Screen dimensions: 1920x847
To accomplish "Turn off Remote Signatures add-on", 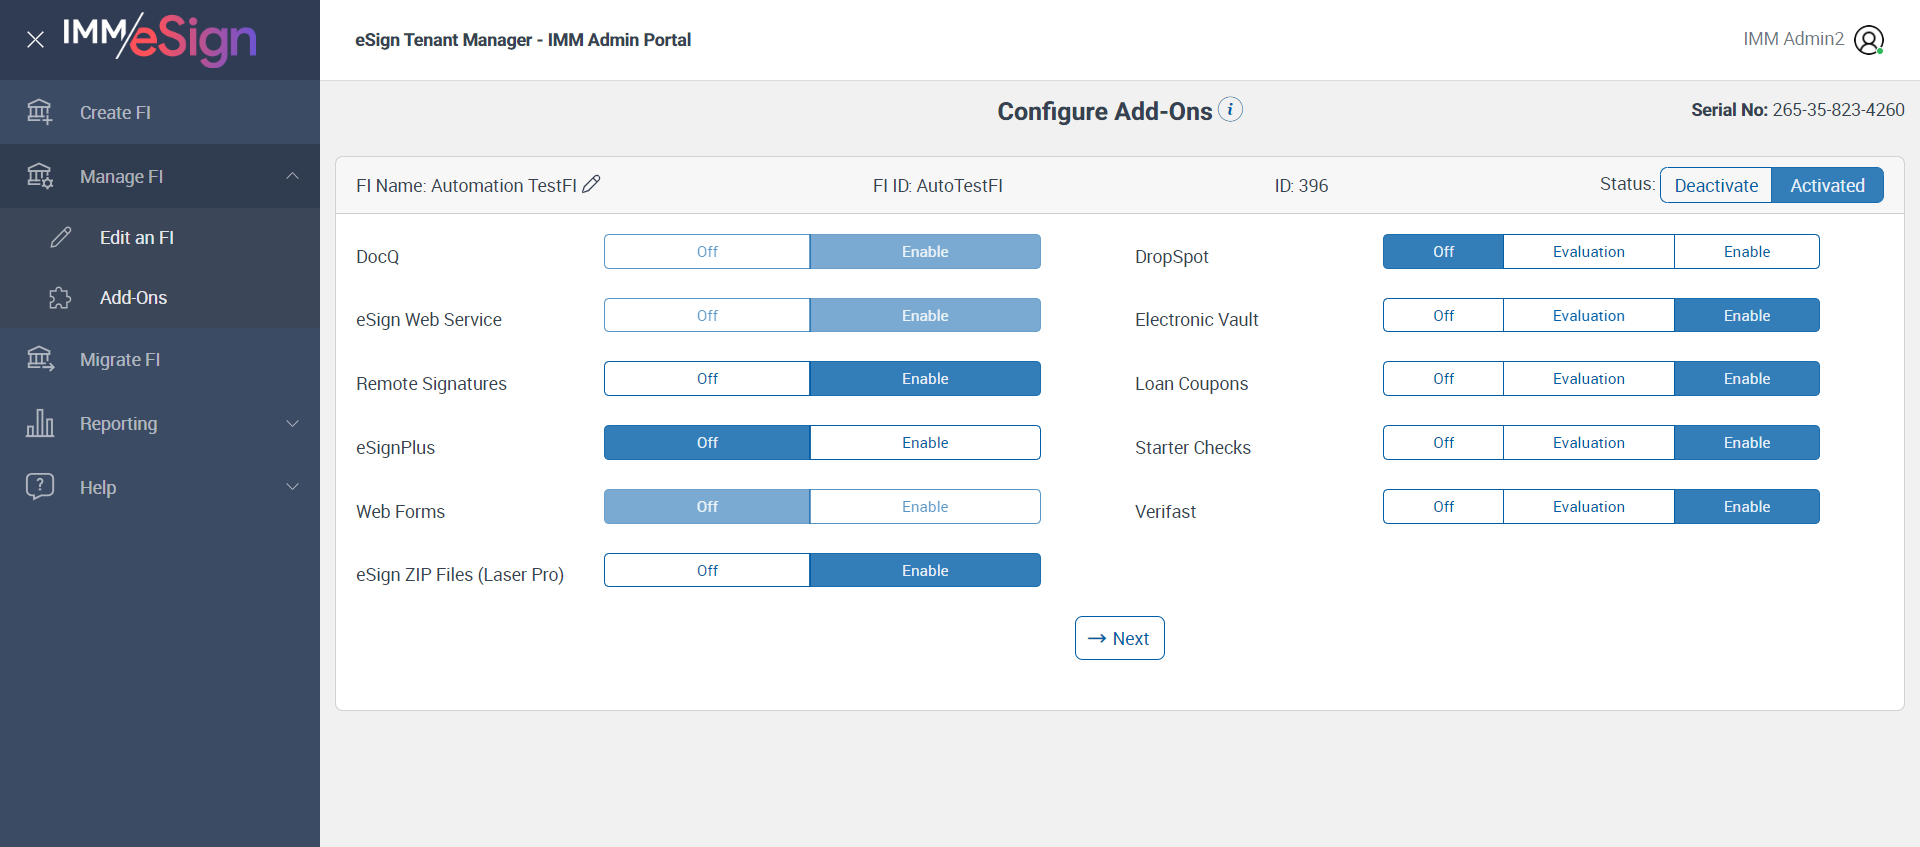I will pyautogui.click(x=707, y=379).
